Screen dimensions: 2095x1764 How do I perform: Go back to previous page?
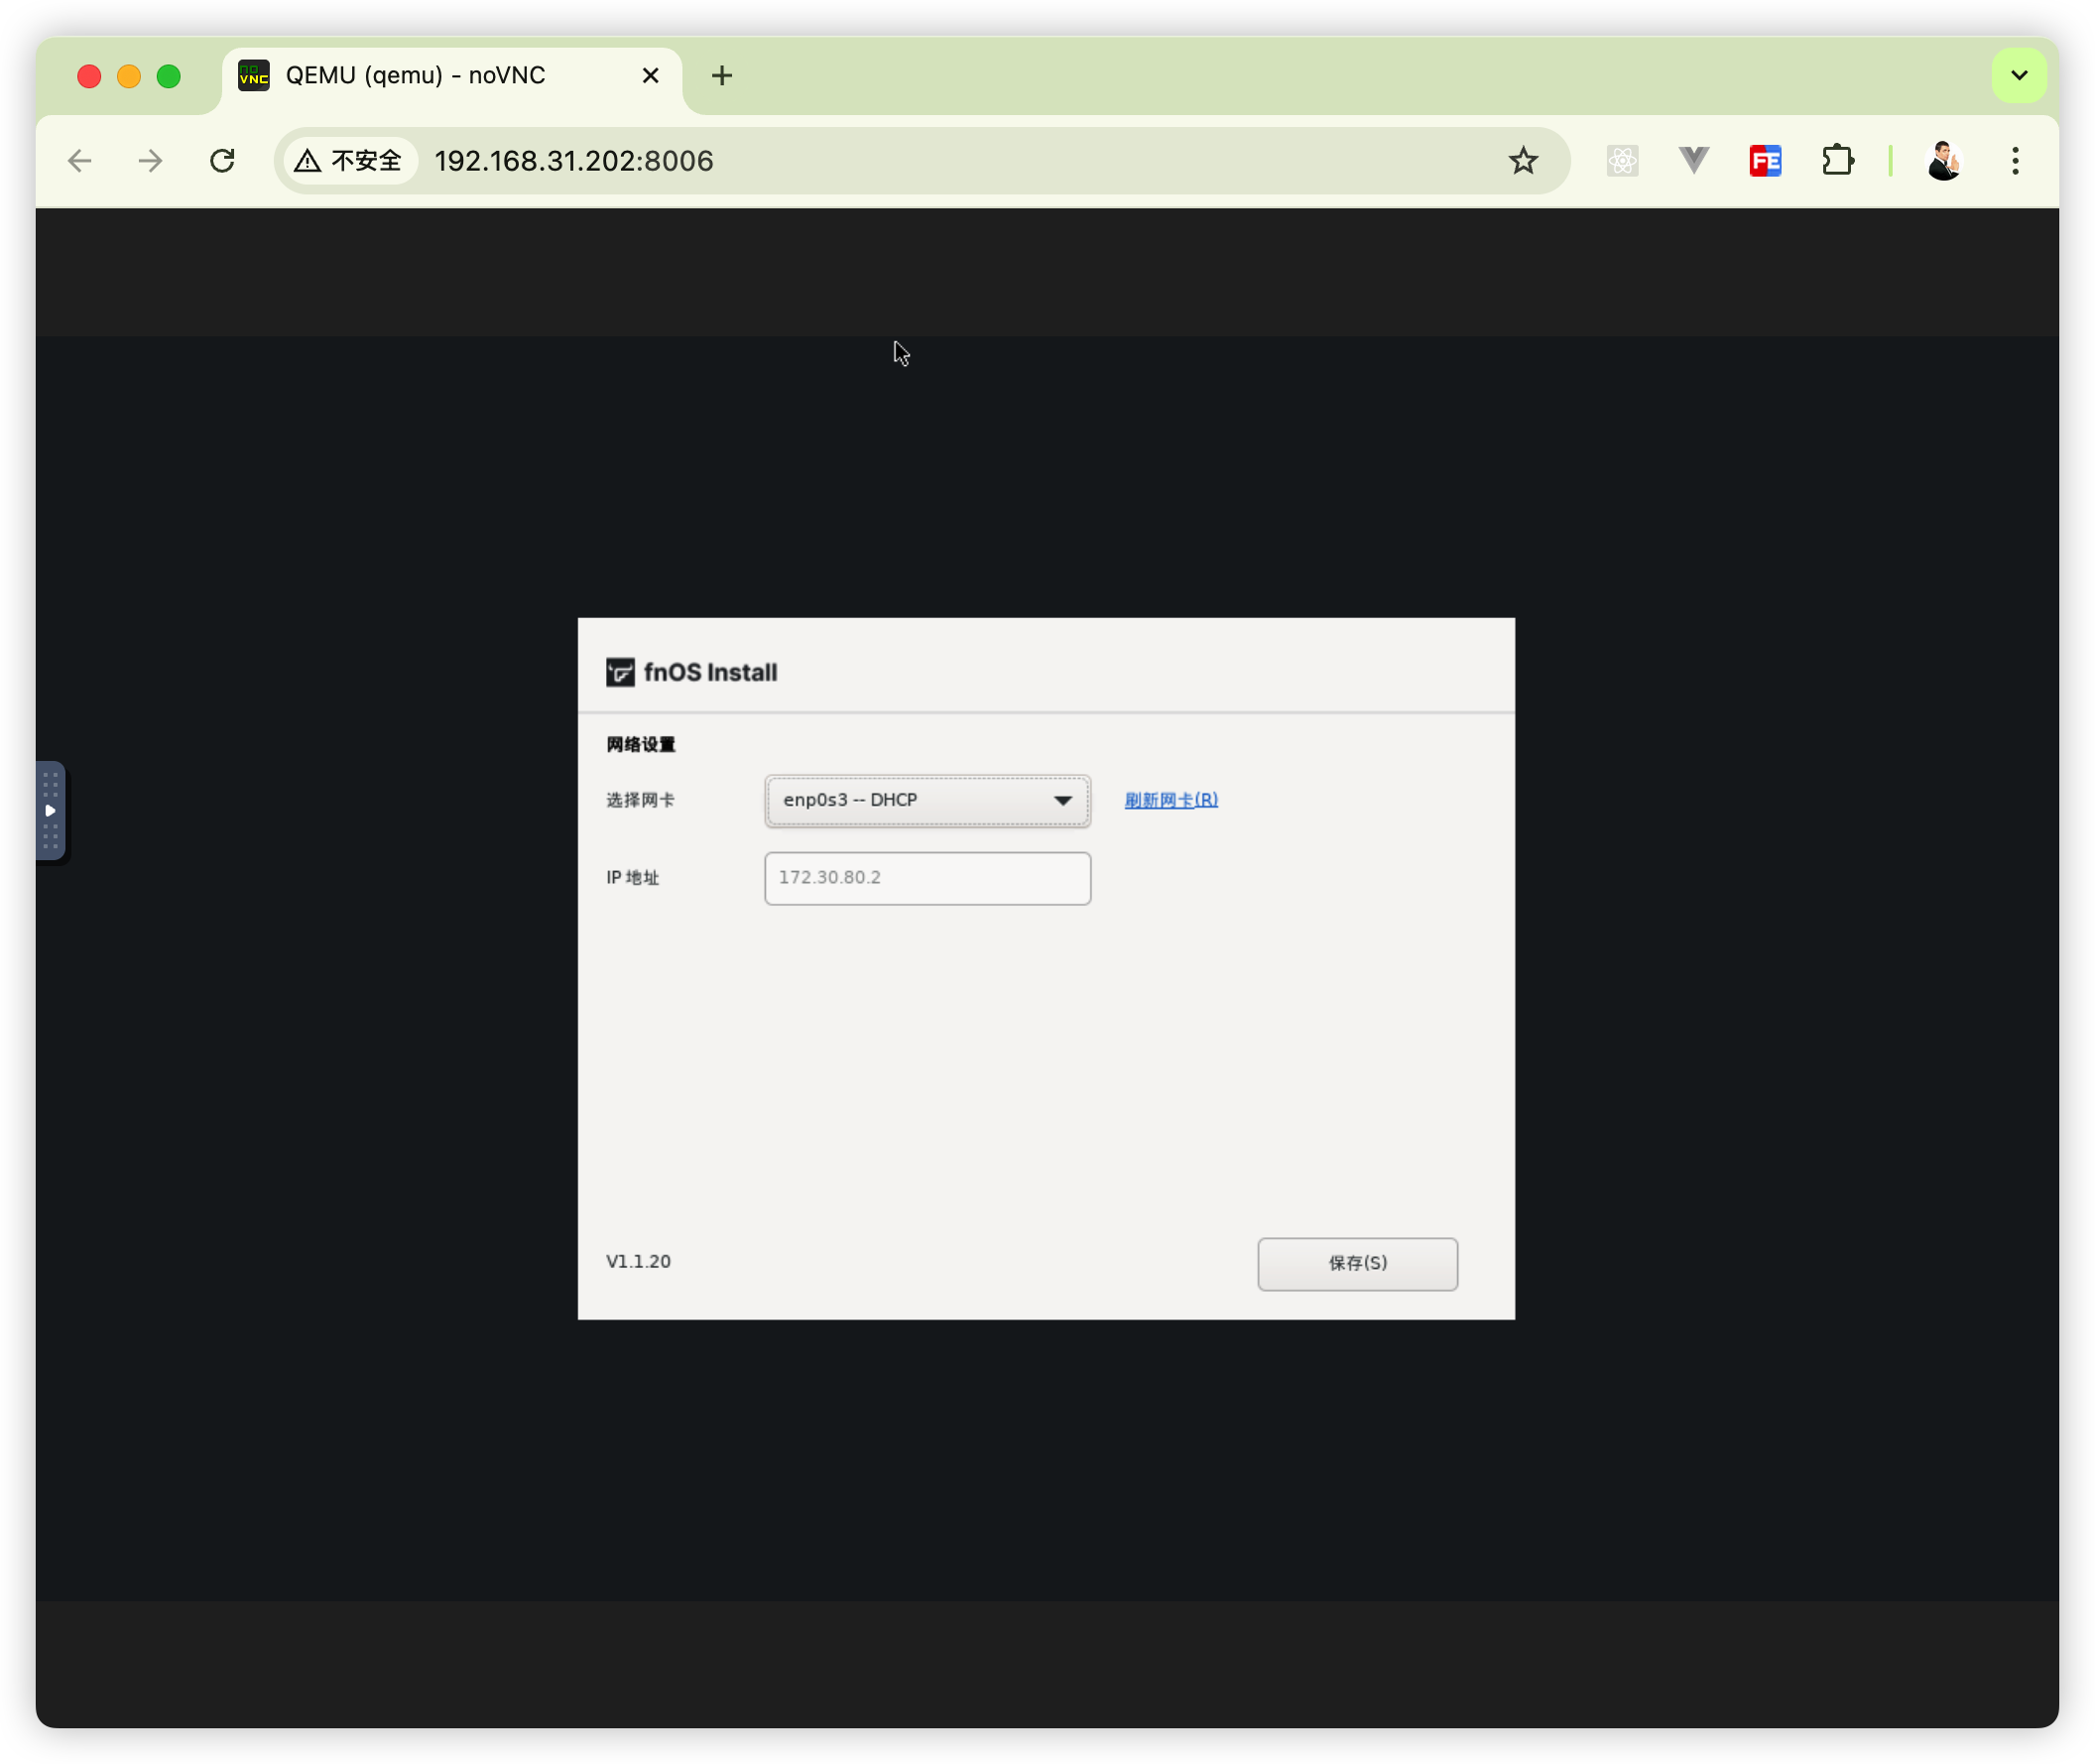click(x=80, y=161)
